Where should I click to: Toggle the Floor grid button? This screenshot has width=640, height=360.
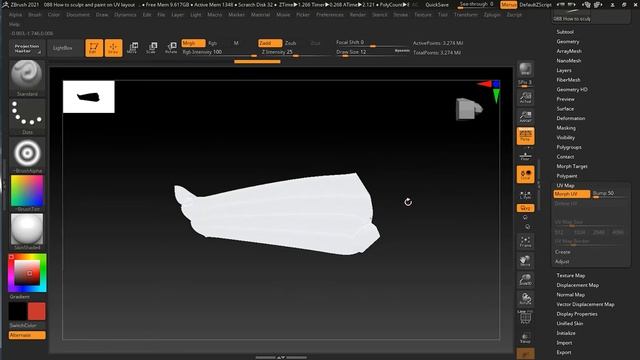pyautogui.click(x=525, y=156)
